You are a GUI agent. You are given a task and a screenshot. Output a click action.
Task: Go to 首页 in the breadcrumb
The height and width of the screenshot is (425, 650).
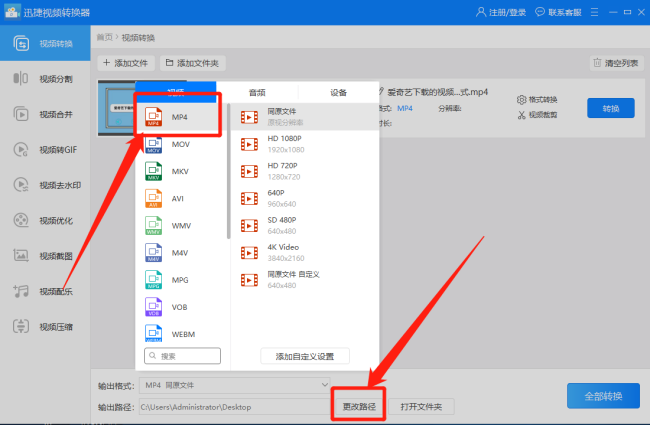[104, 37]
